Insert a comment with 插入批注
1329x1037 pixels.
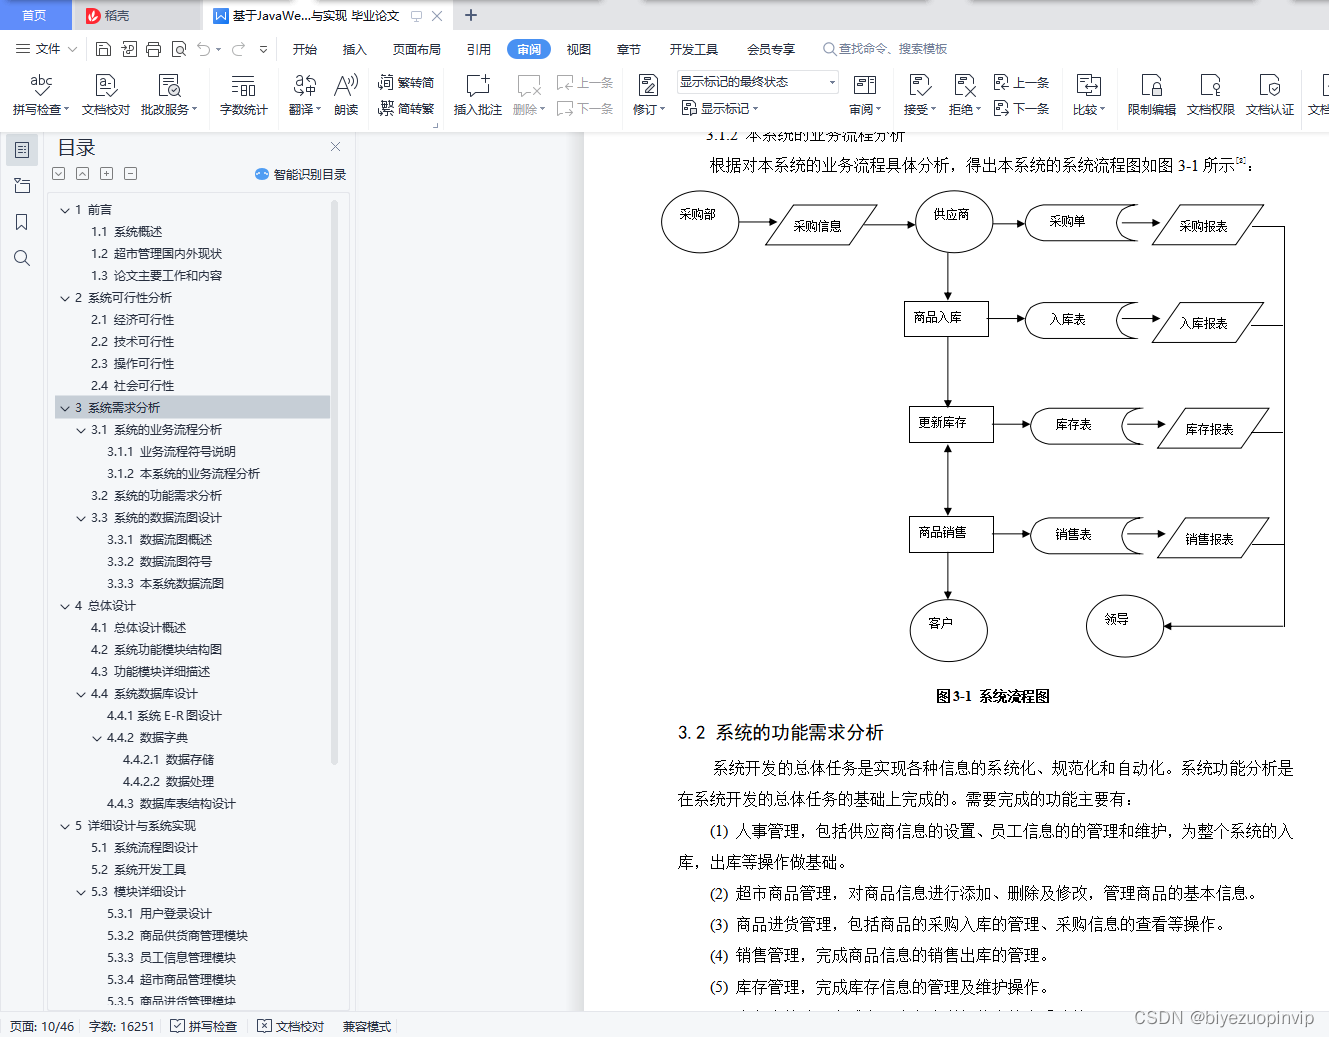(x=478, y=95)
